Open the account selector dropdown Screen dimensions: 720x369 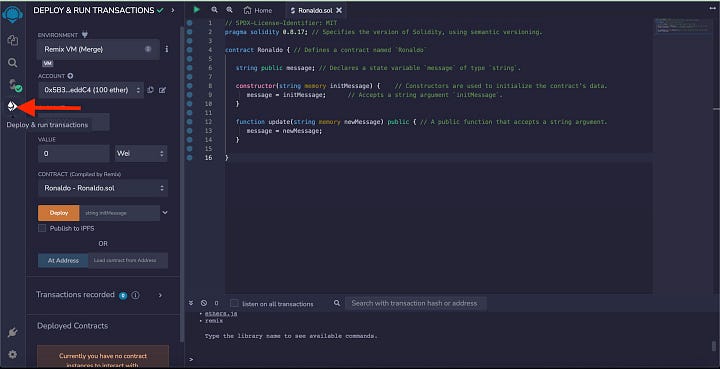[91, 90]
